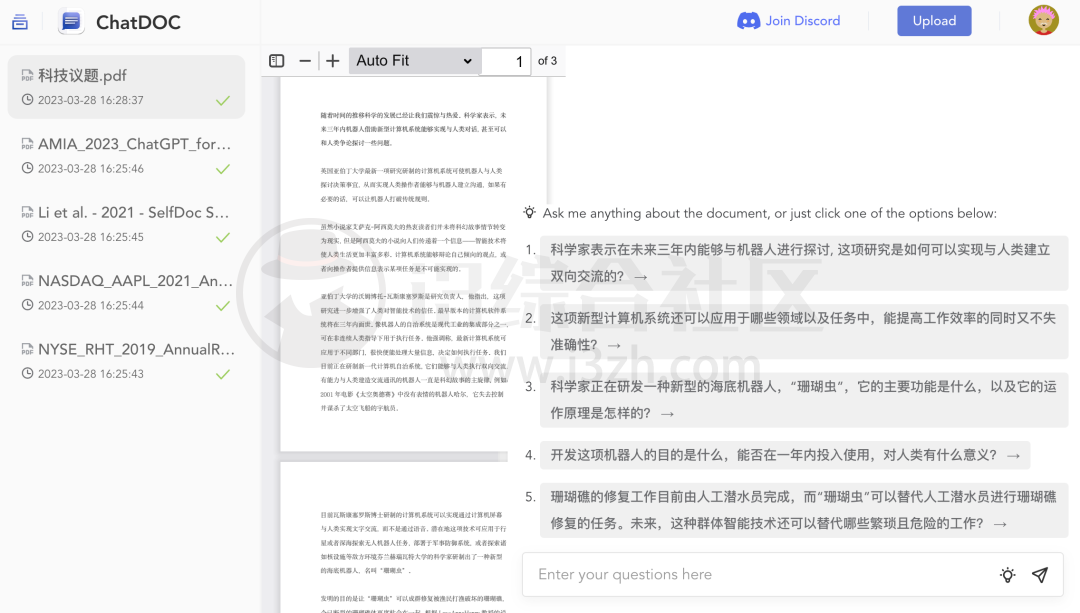Click clock icon beside 2023-03-28 16:28:37

(28, 99)
